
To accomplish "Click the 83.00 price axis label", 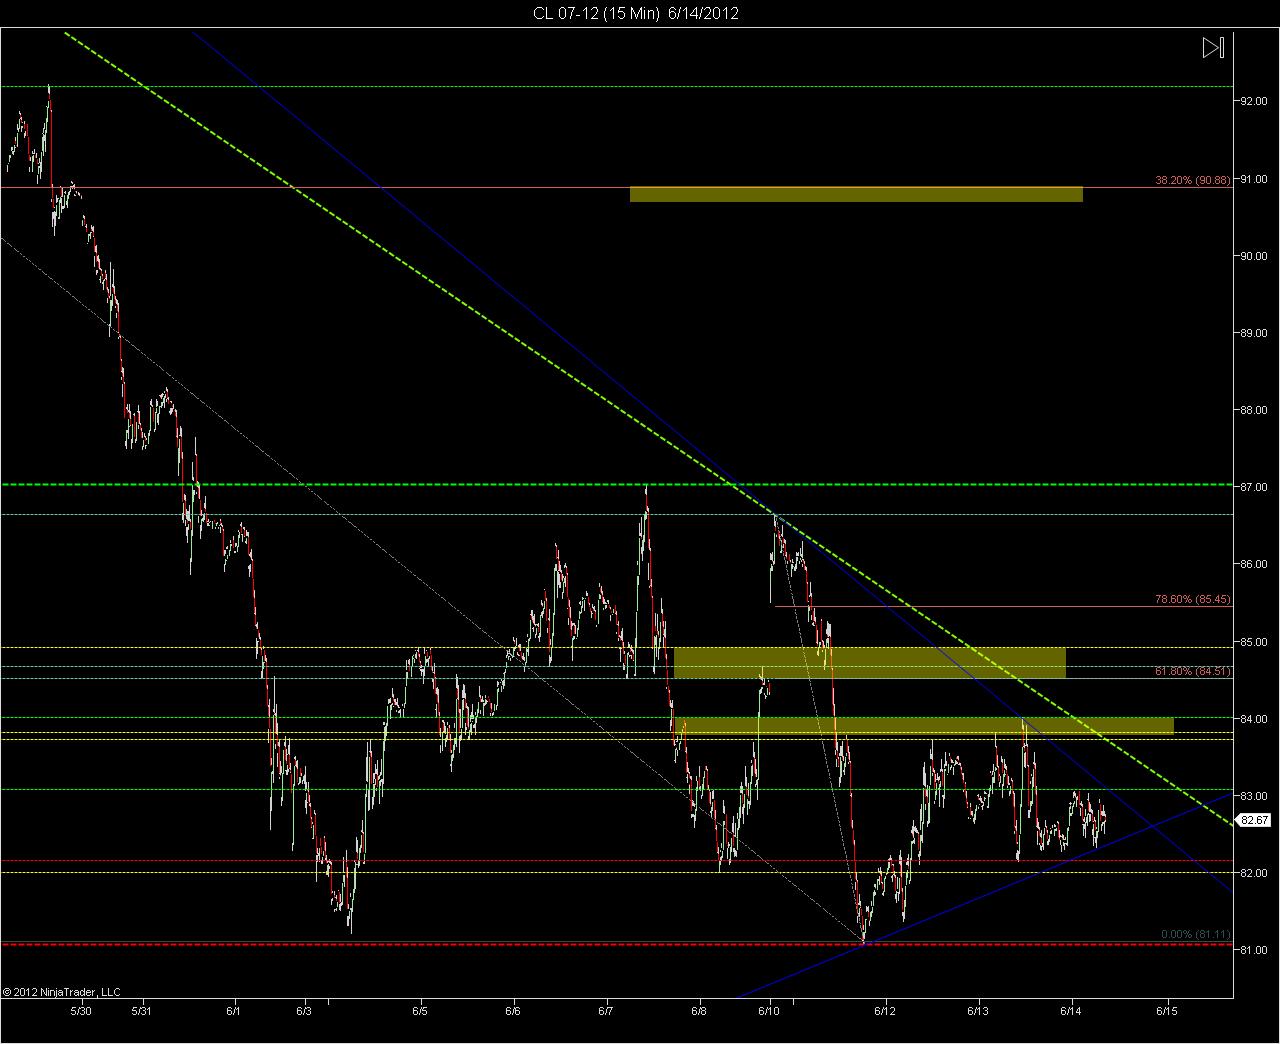I will [1254, 796].
